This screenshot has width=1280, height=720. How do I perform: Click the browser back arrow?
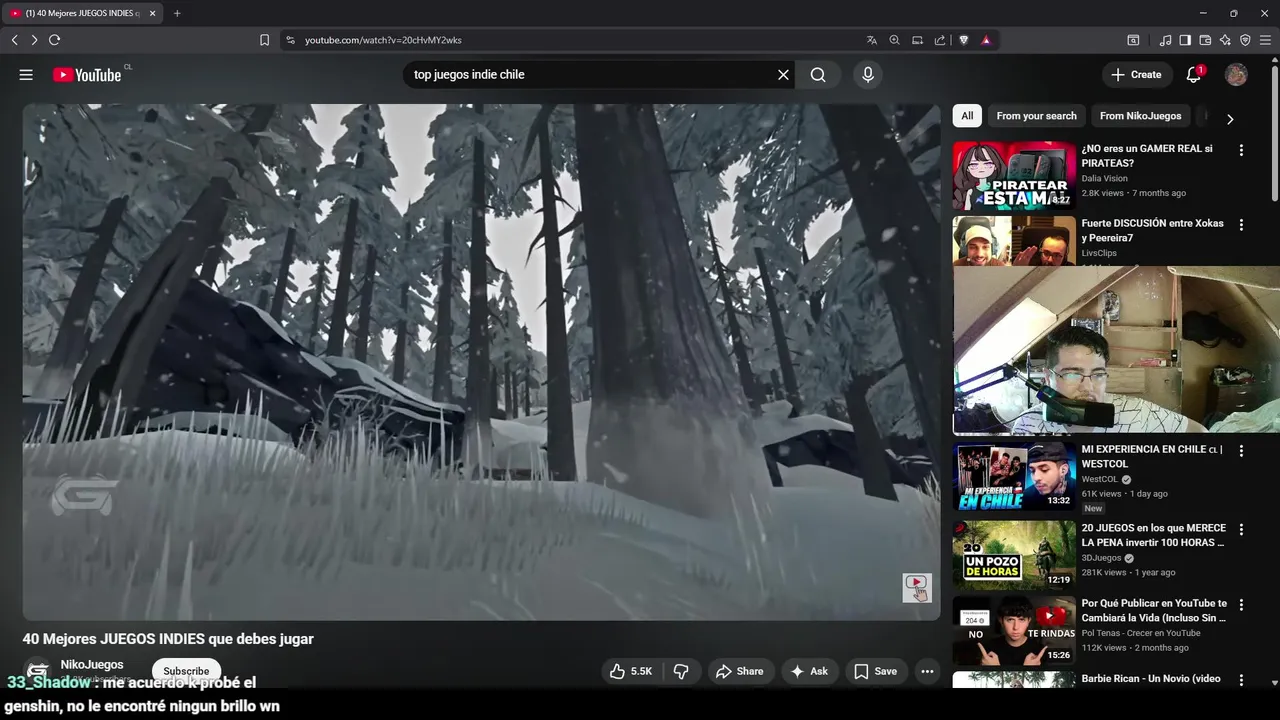coord(14,40)
